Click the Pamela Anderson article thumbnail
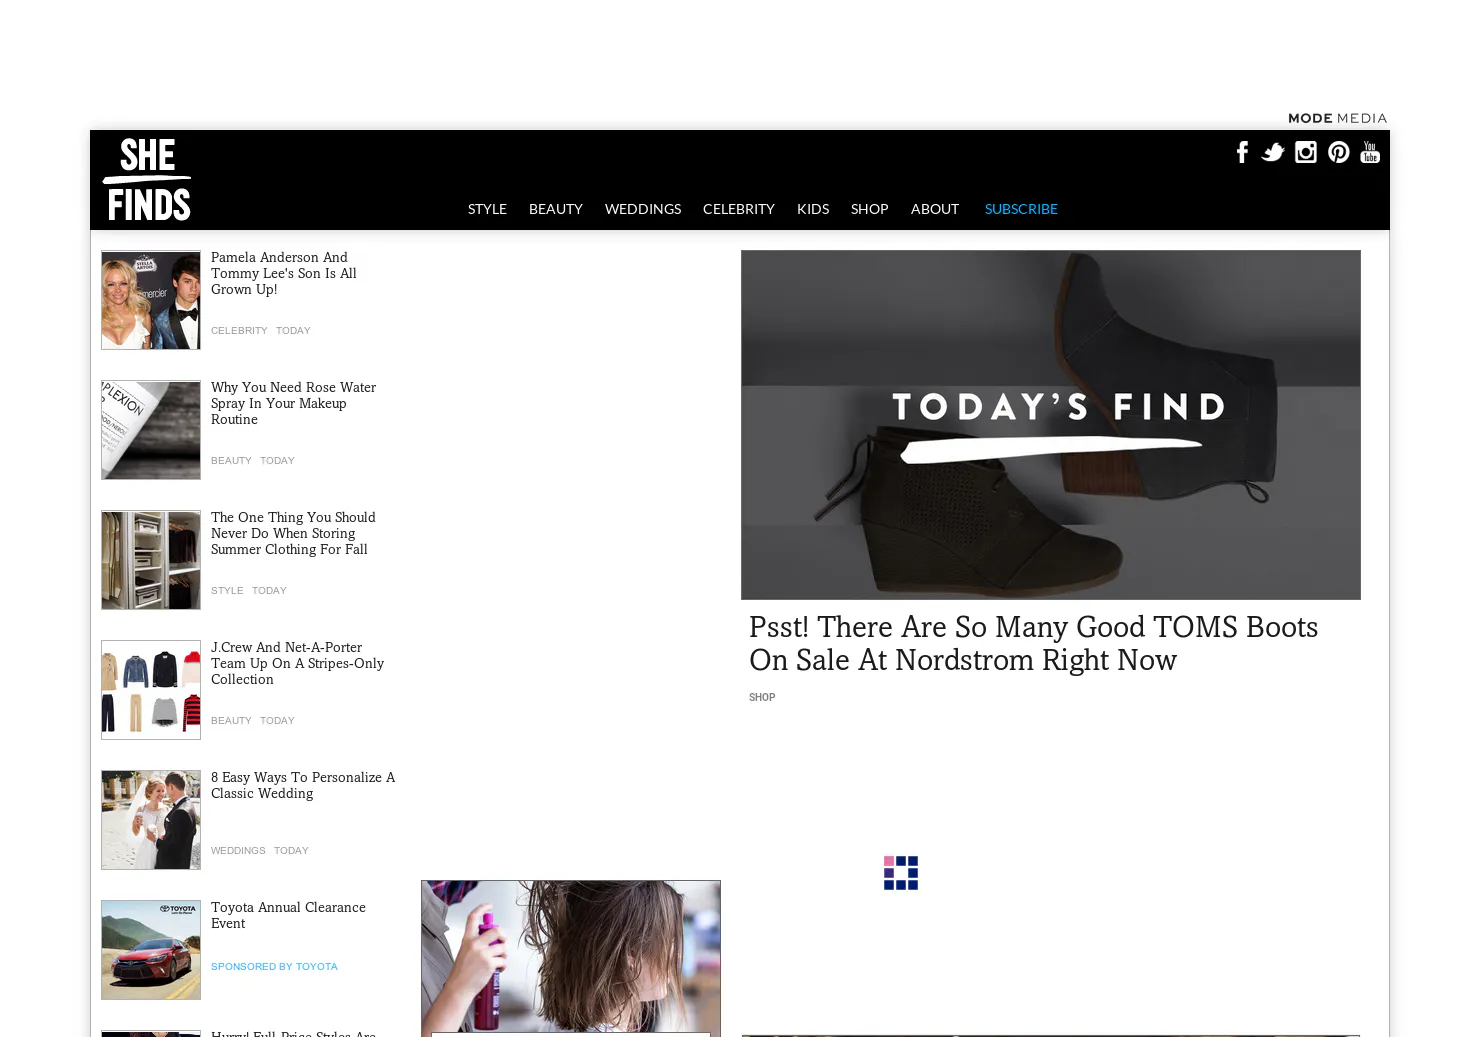1480x1037 pixels. [151, 300]
